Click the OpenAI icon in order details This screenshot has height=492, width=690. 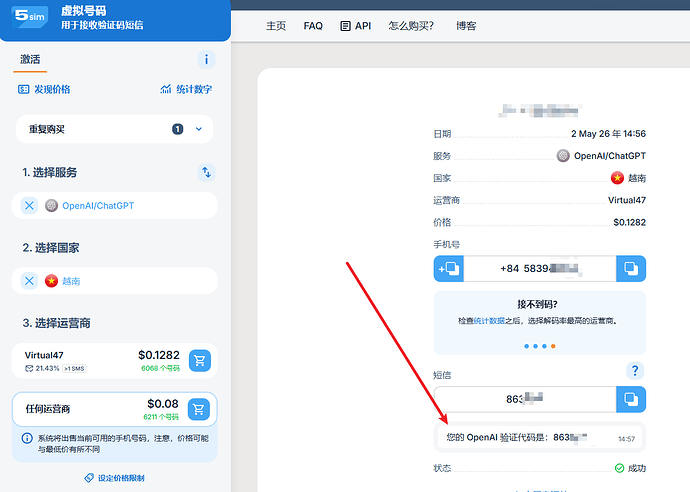[x=563, y=156]
